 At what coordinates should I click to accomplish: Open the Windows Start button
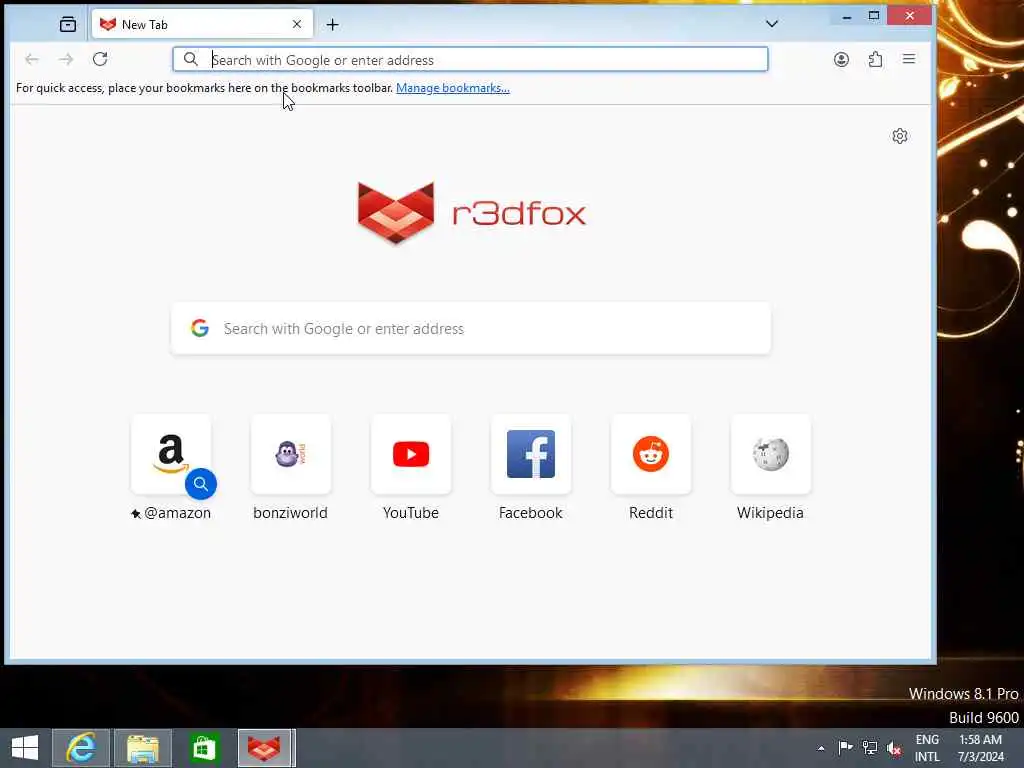click(x=25, y=748)
